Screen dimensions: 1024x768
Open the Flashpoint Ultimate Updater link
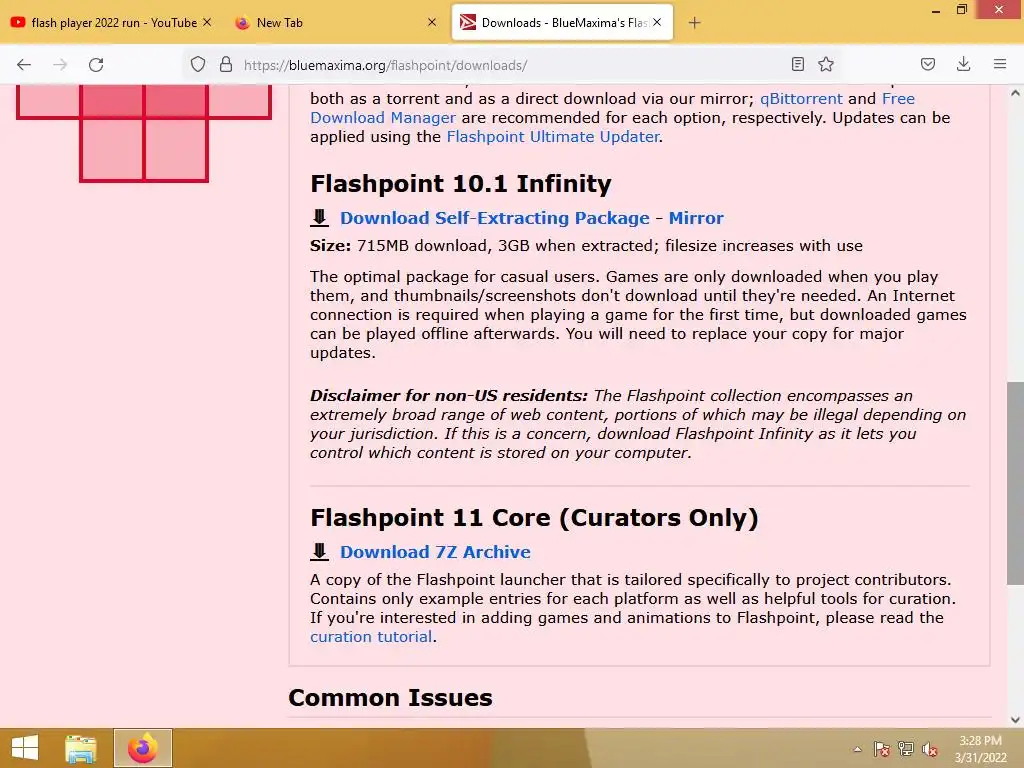[x=552, y=136]
